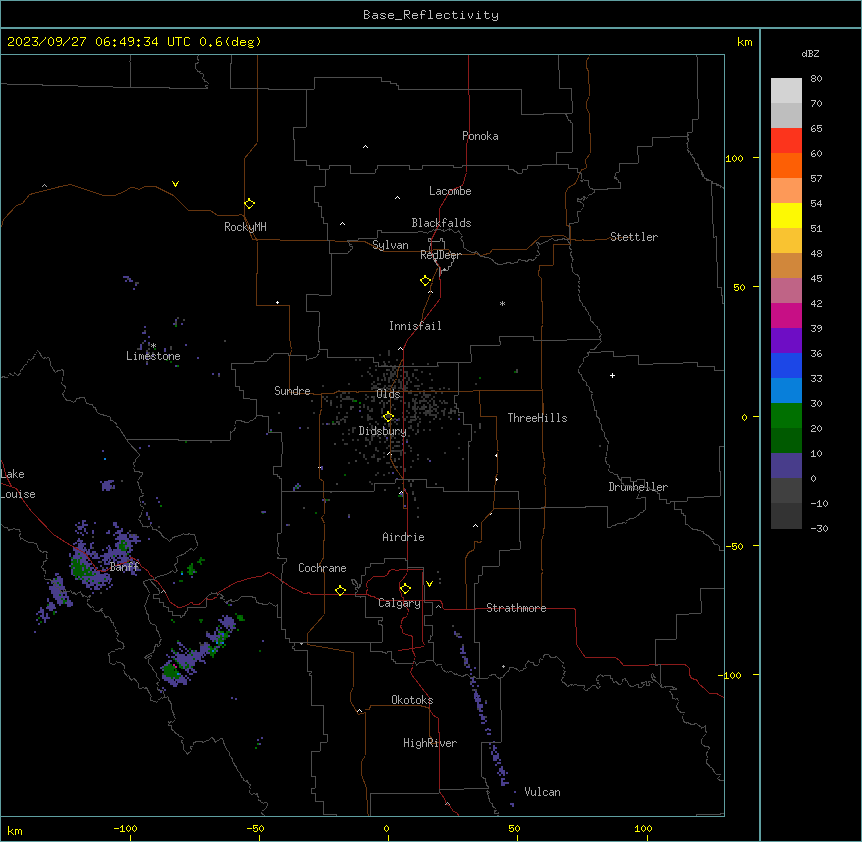Image resolution: width=862 pixels, height=842 pixels.
Task: Click the Drumheller label
Action: (638, 487)
